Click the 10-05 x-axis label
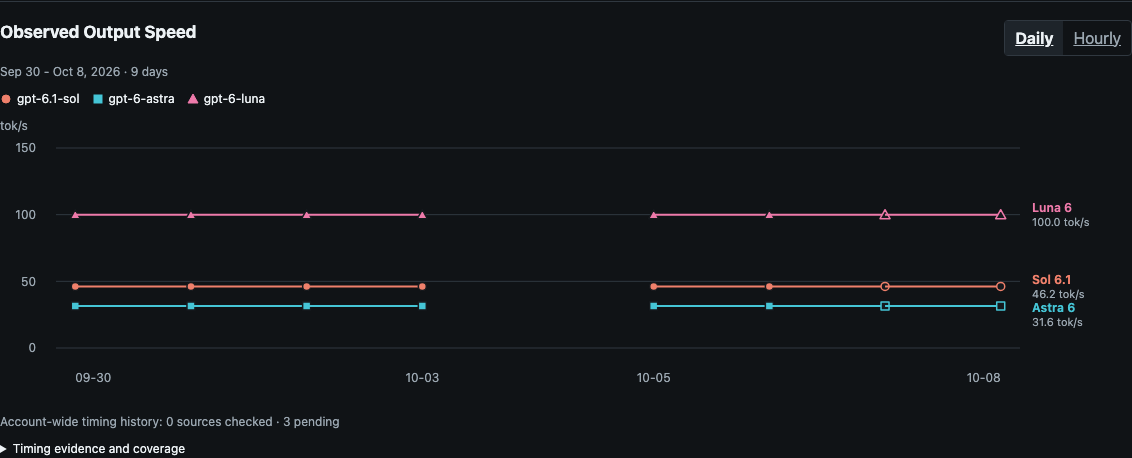This screenshot has width=1132, height=458. click(654, 378)
